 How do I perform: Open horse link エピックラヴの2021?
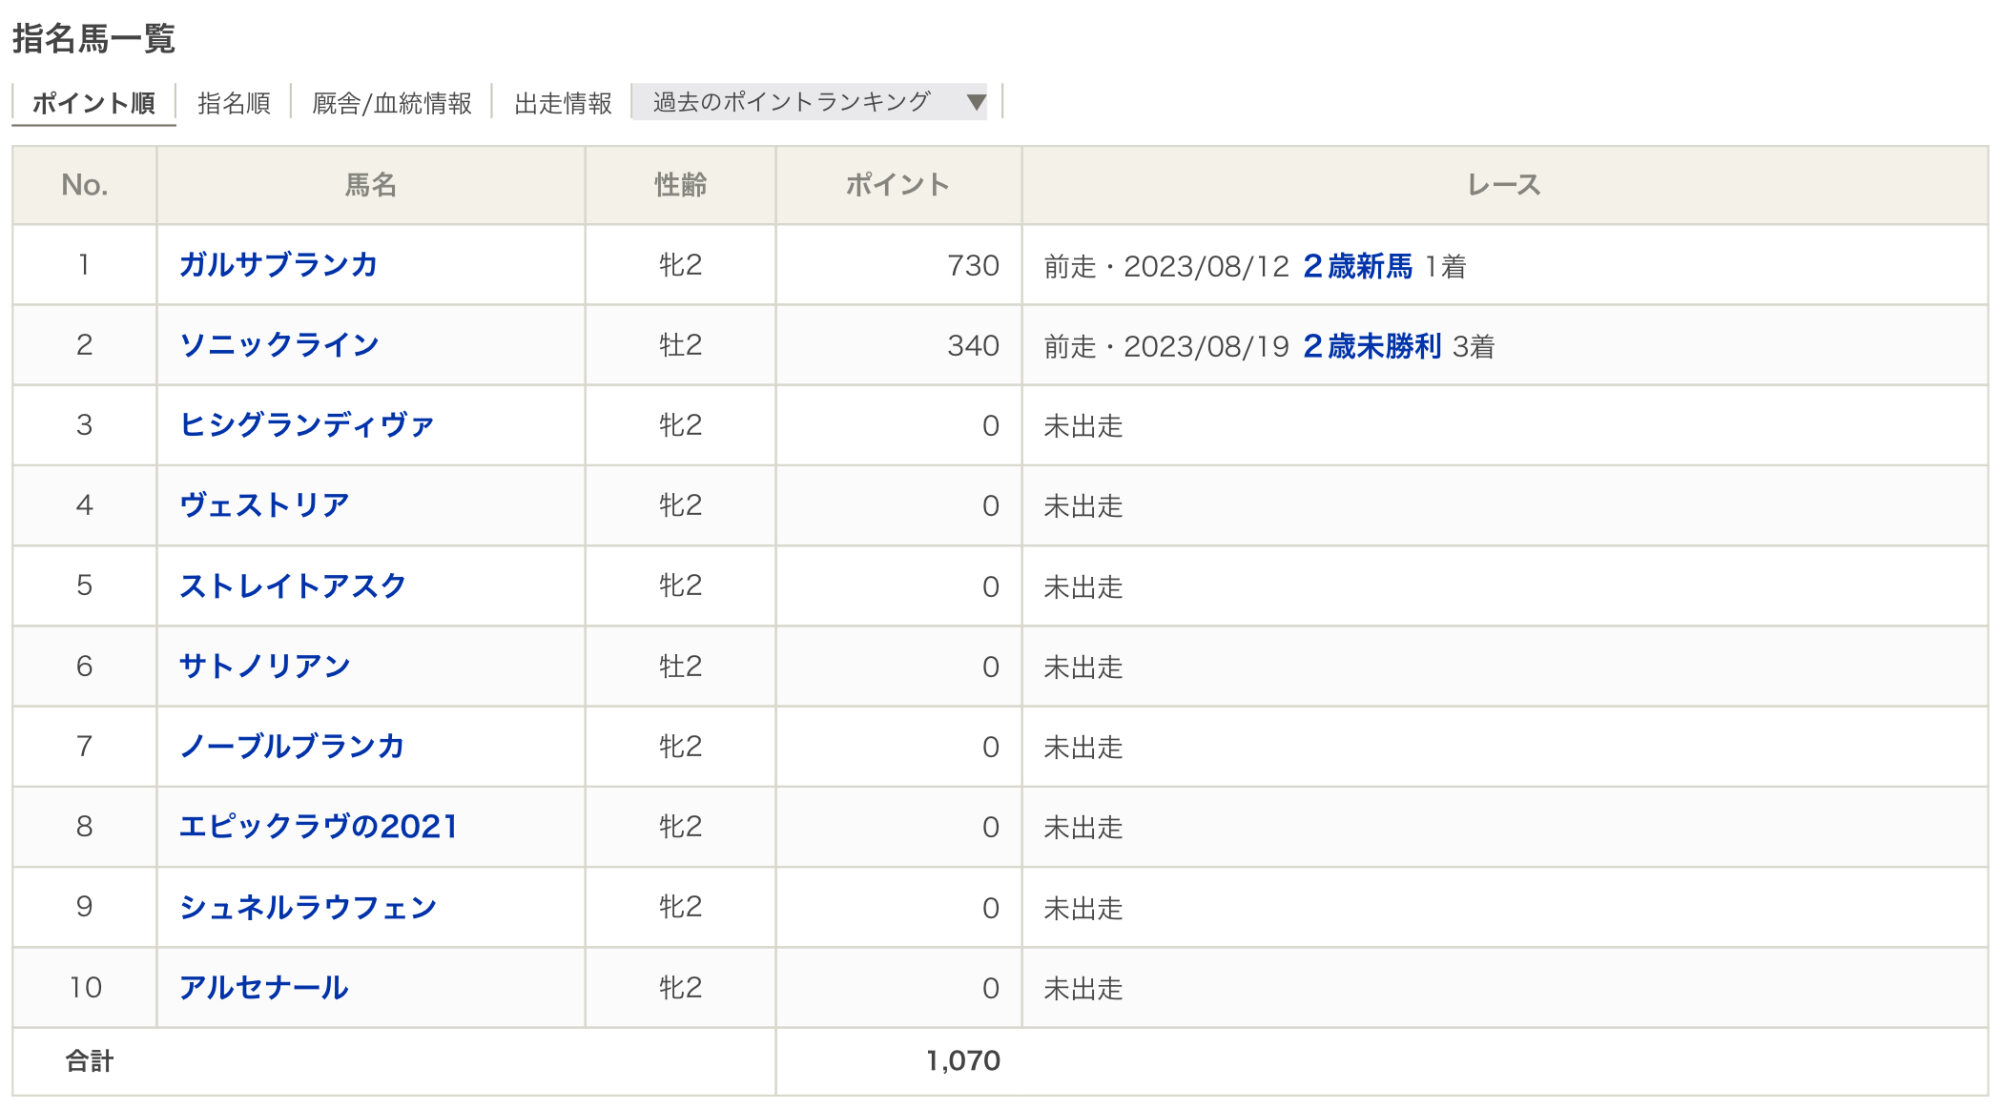[x=318, y=826]
